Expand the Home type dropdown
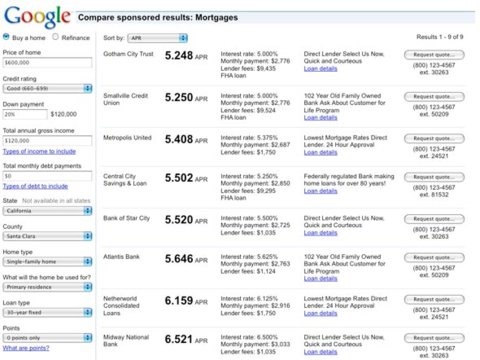Image resolution: width=480 pixels, height=360 pixels. coord(47,262)
